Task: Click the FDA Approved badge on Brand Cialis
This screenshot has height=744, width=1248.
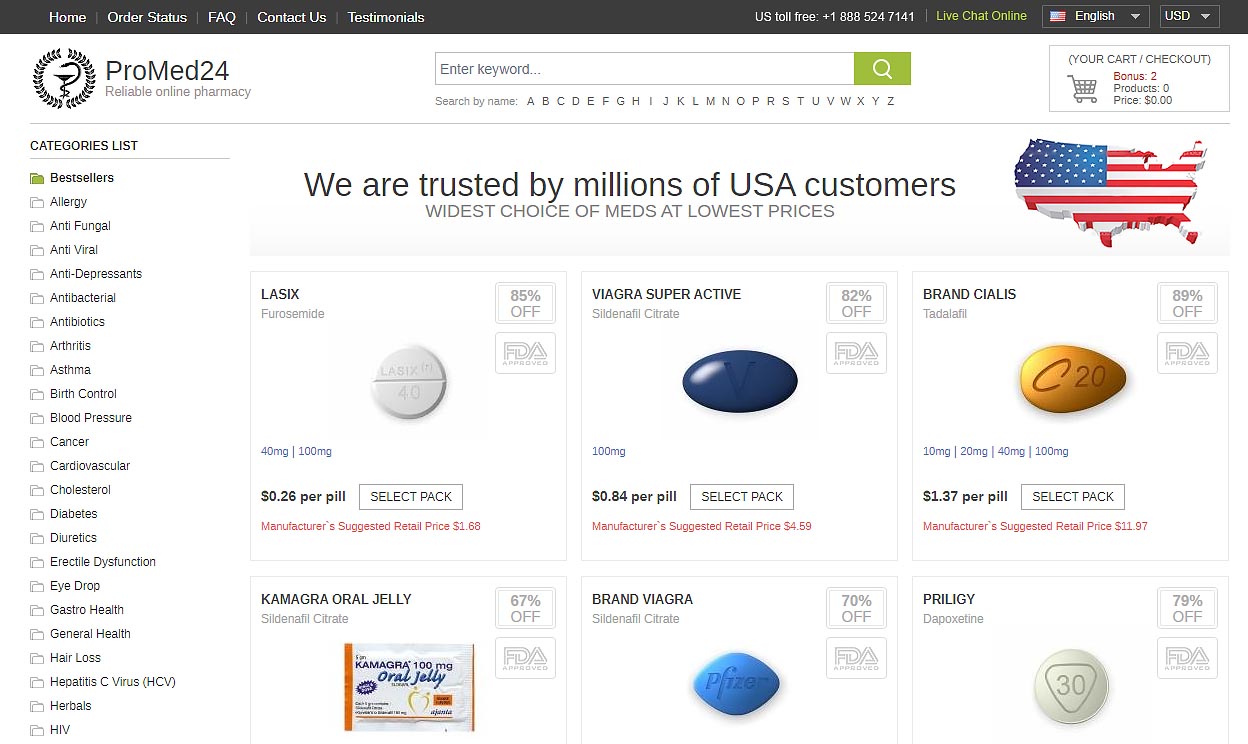Action: click(x=1187, y=353)
